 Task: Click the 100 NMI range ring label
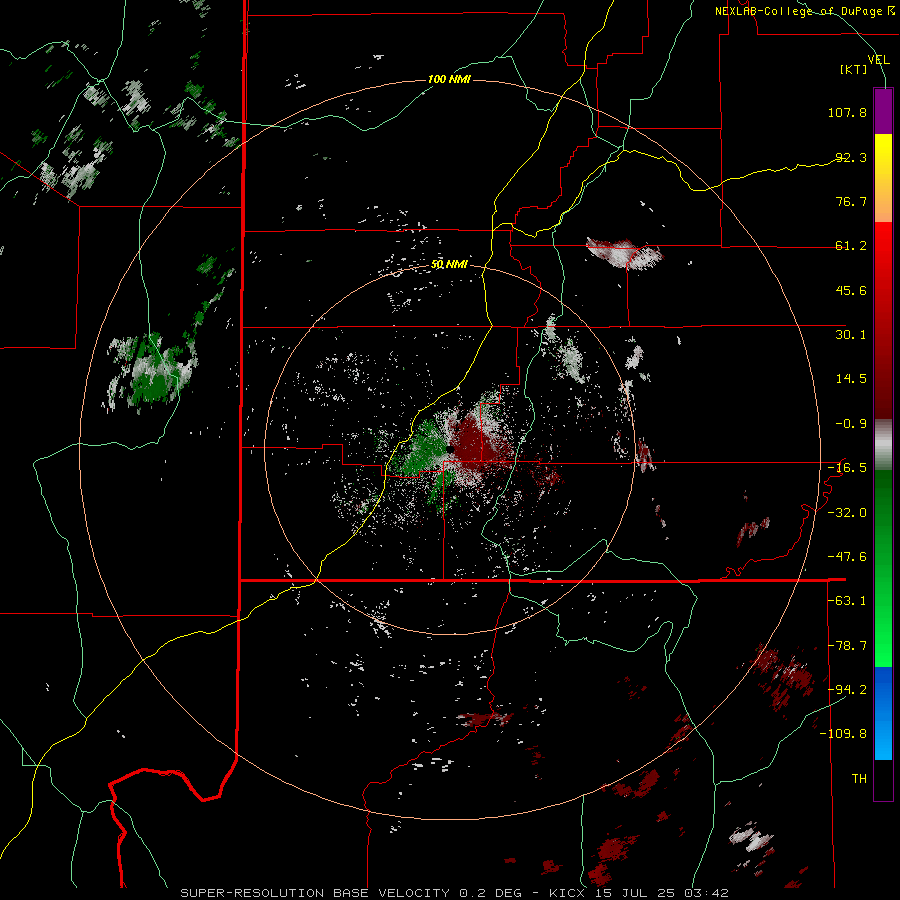click(449, 79)
